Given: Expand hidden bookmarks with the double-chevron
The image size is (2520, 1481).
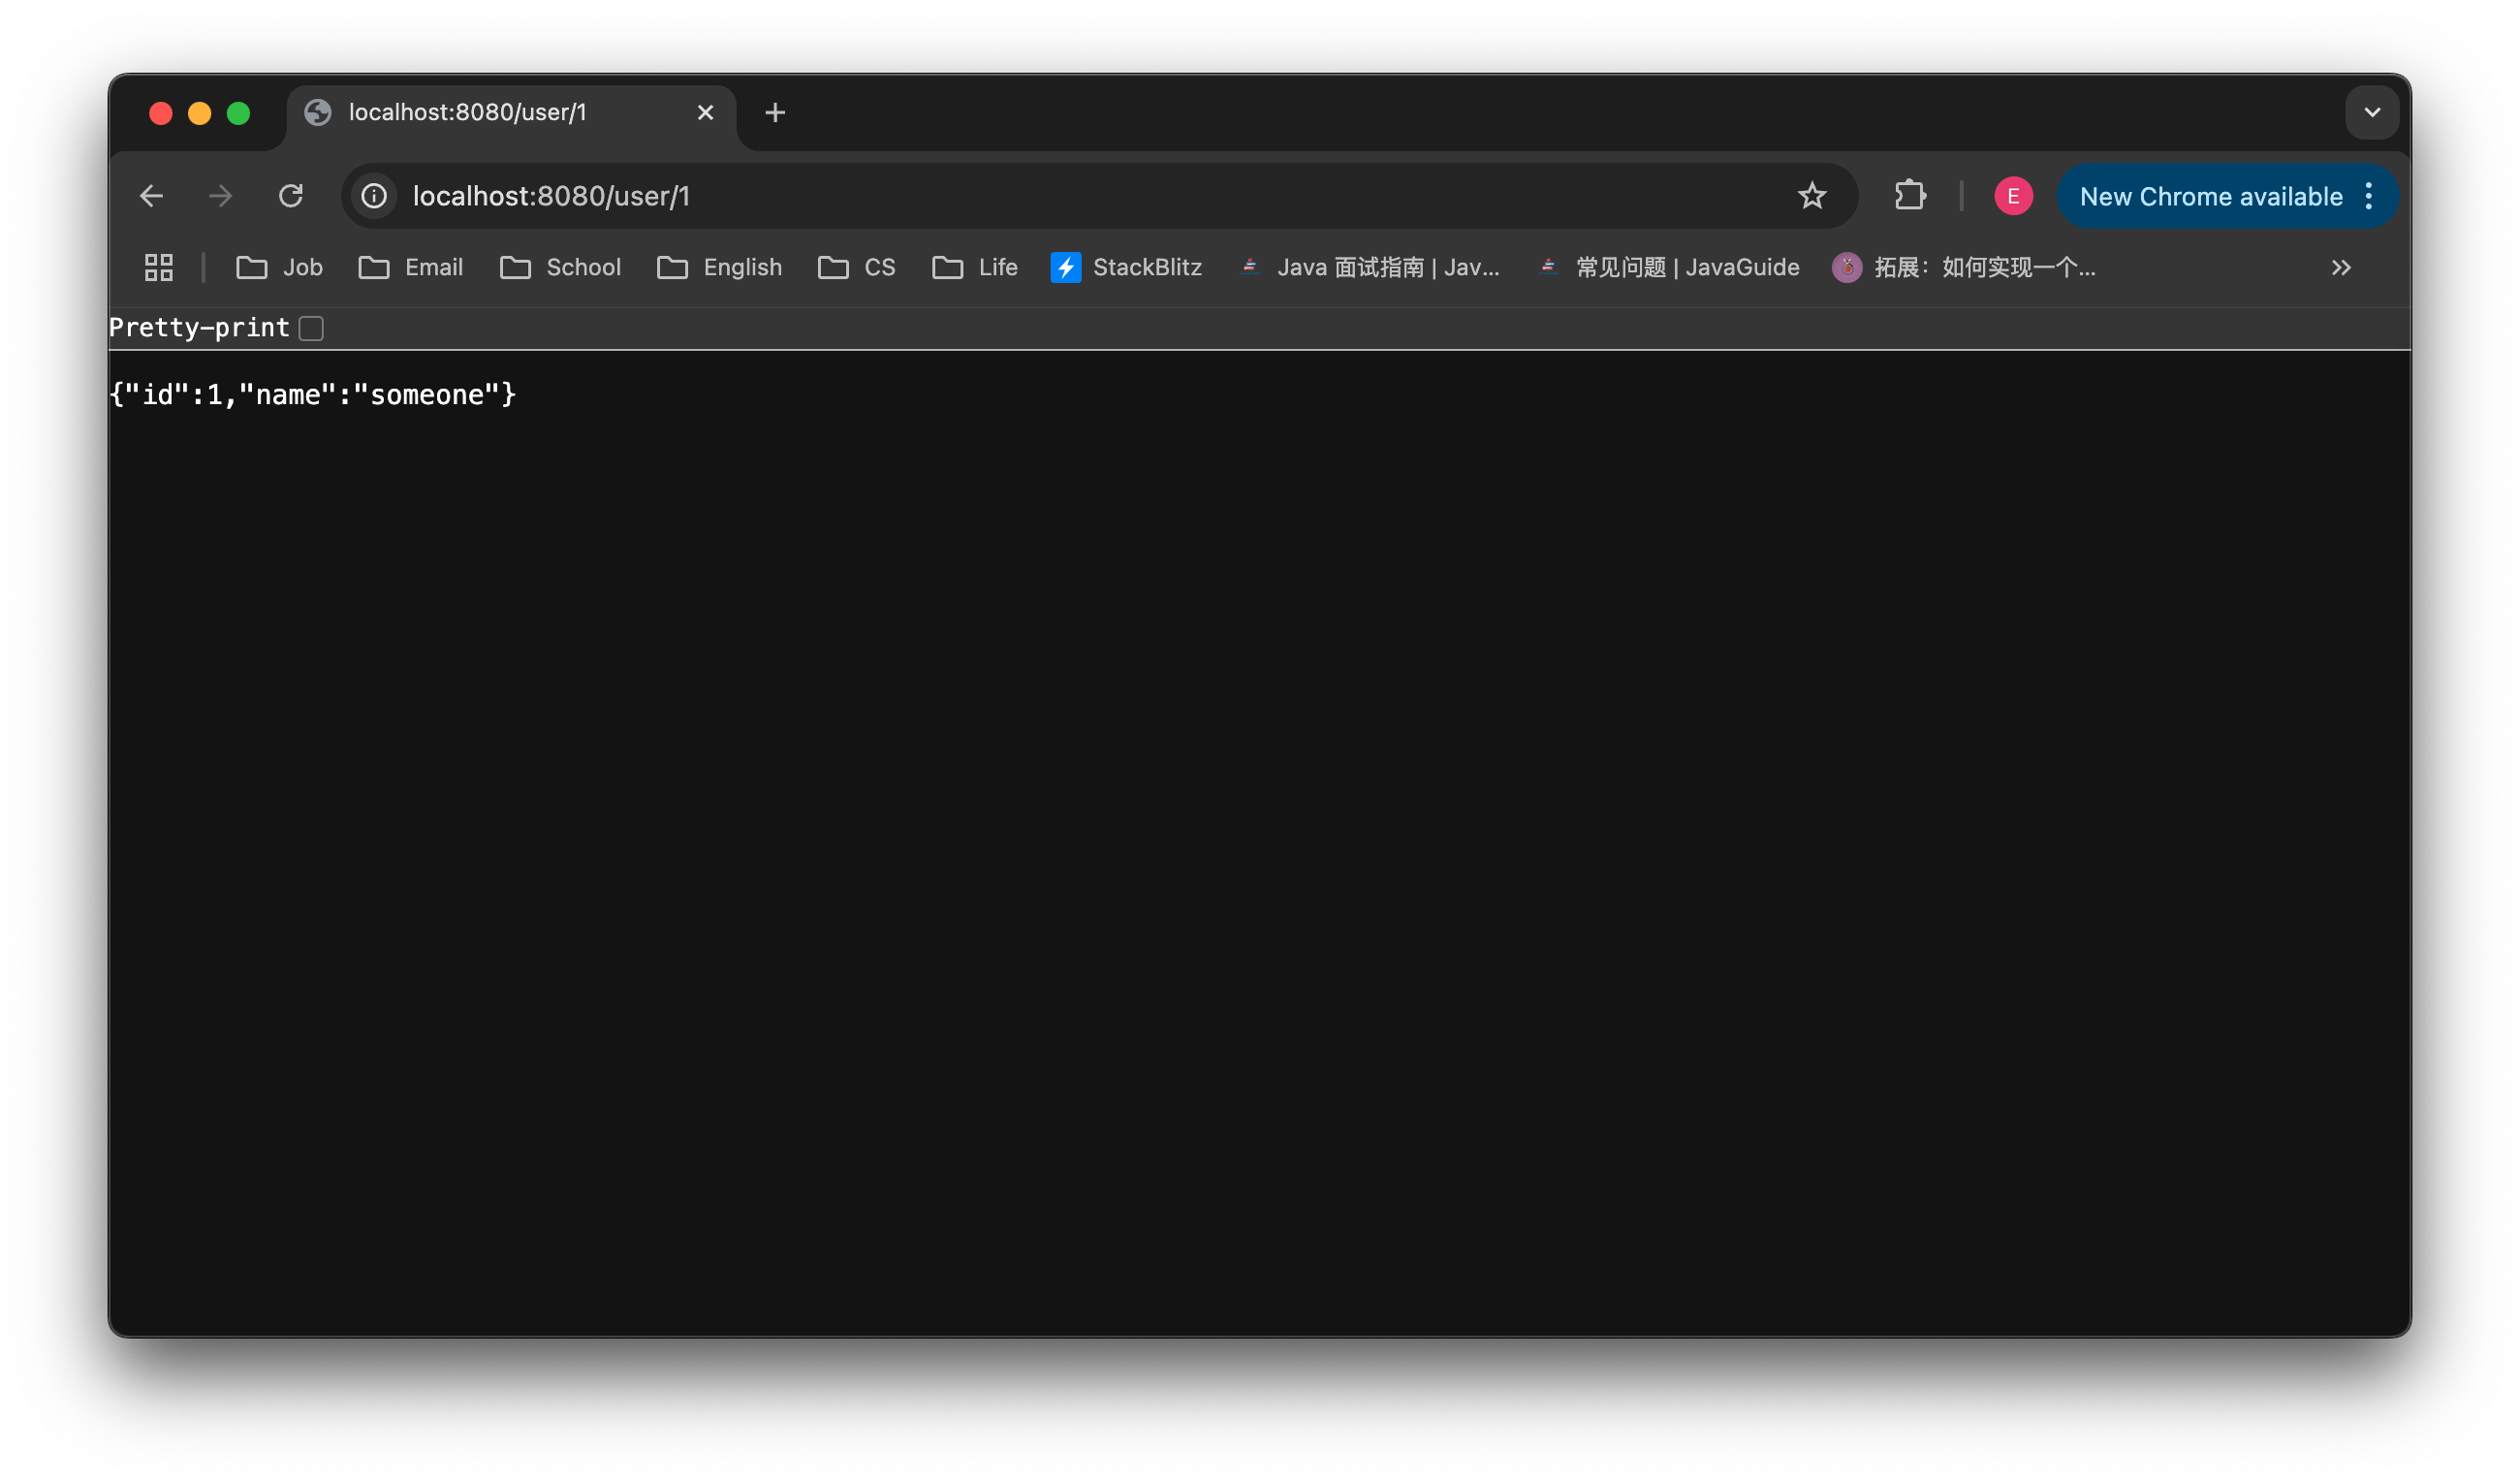Looking at the screenshot, I should 2341,267.
